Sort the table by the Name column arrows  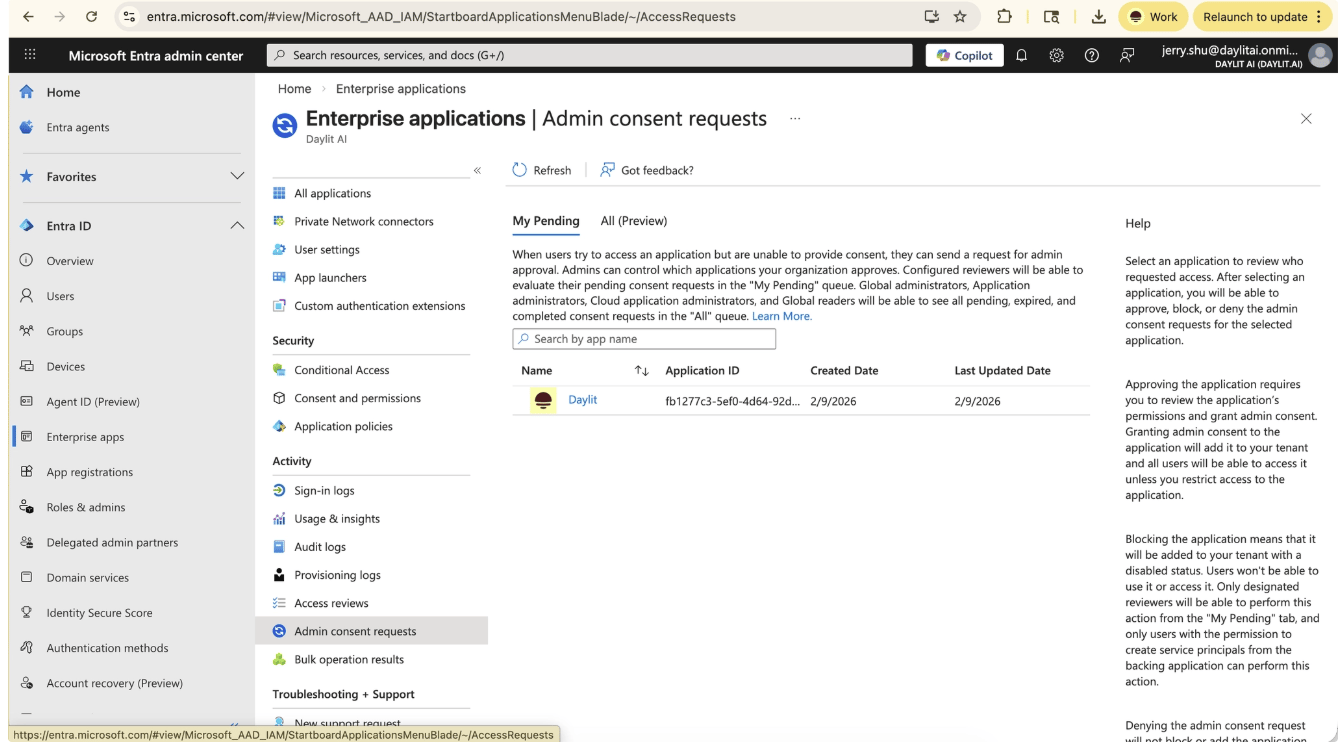pos(642,371)
